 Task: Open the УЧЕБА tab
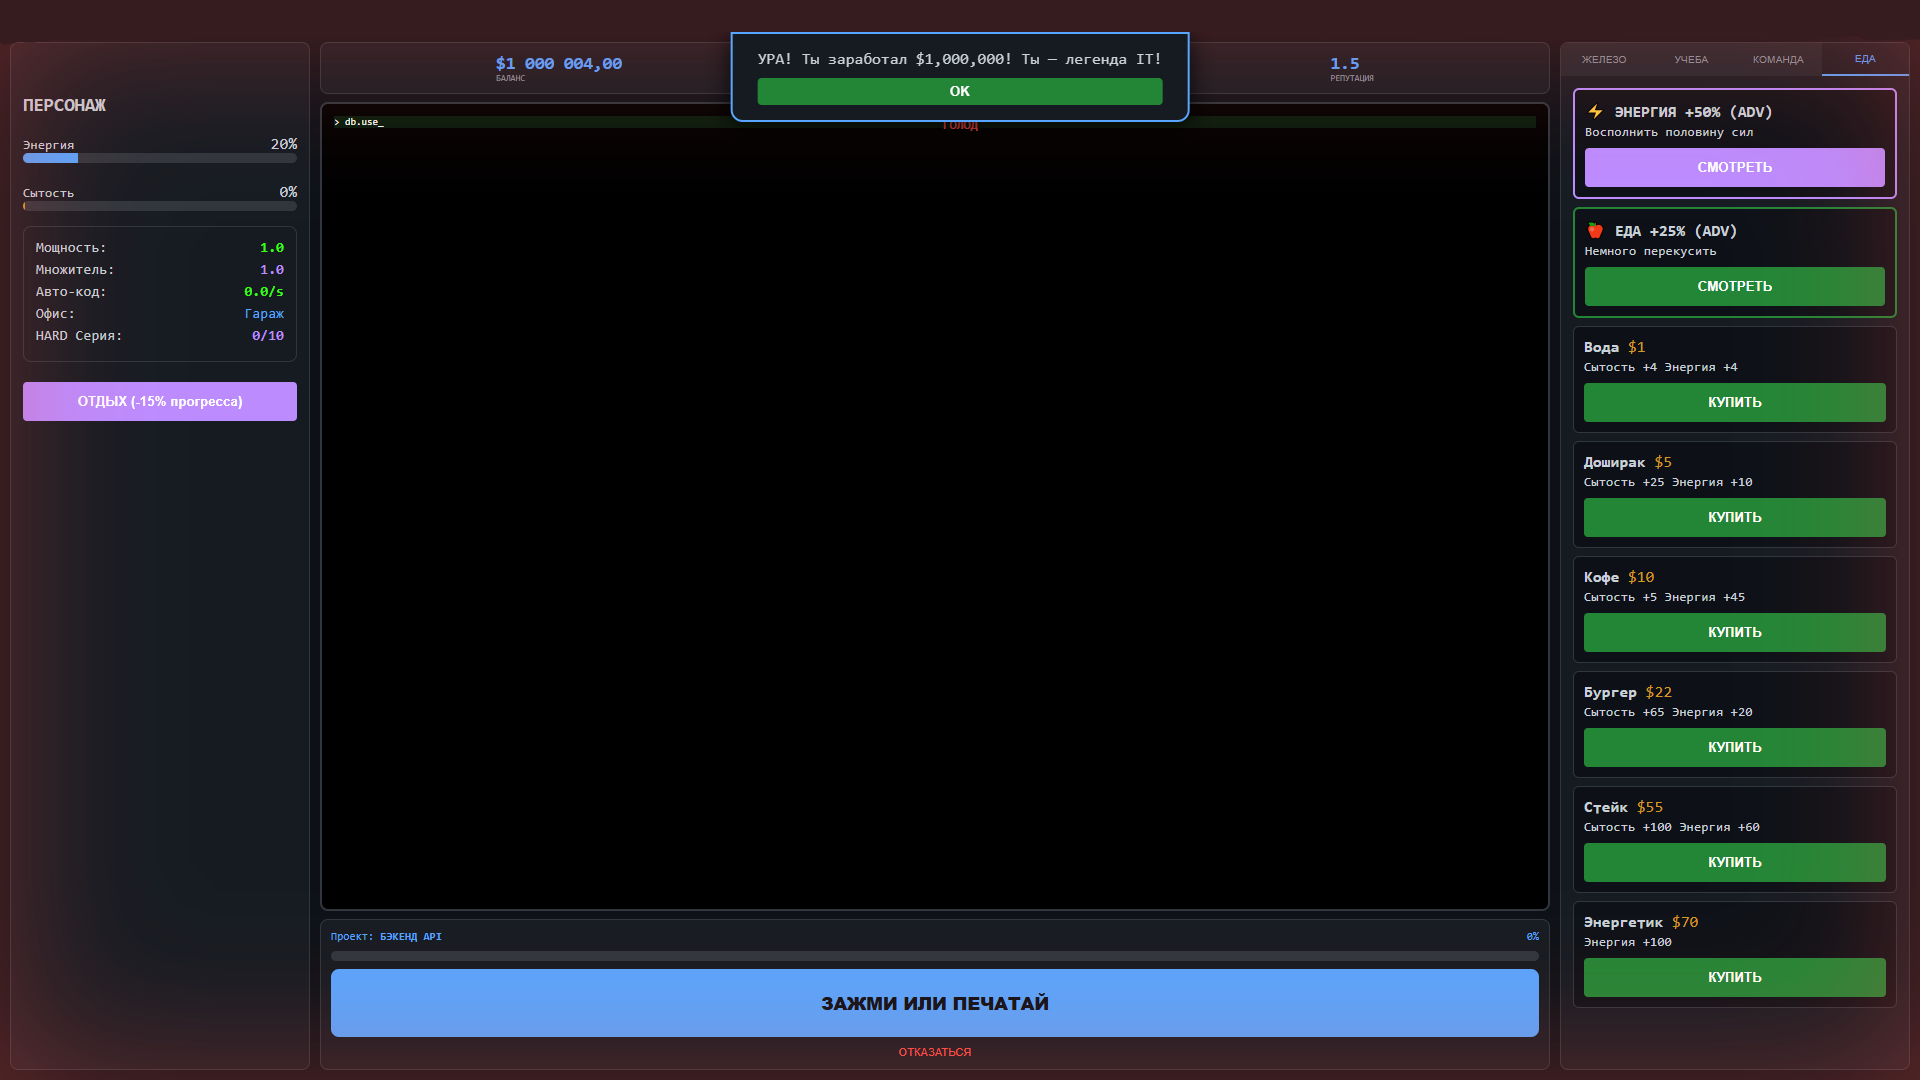tap(1692, 59)
